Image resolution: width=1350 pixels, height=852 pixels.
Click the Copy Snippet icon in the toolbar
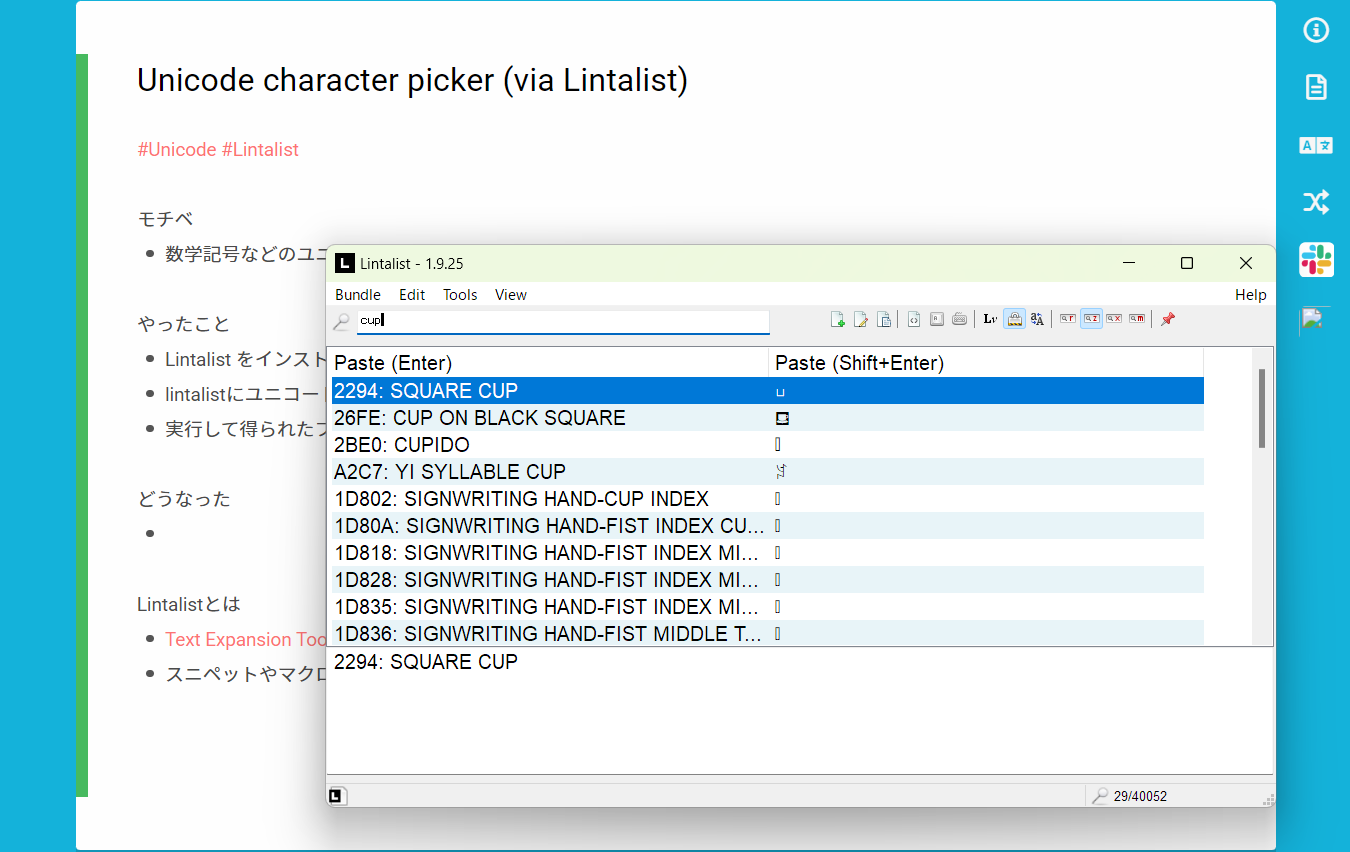884,319
